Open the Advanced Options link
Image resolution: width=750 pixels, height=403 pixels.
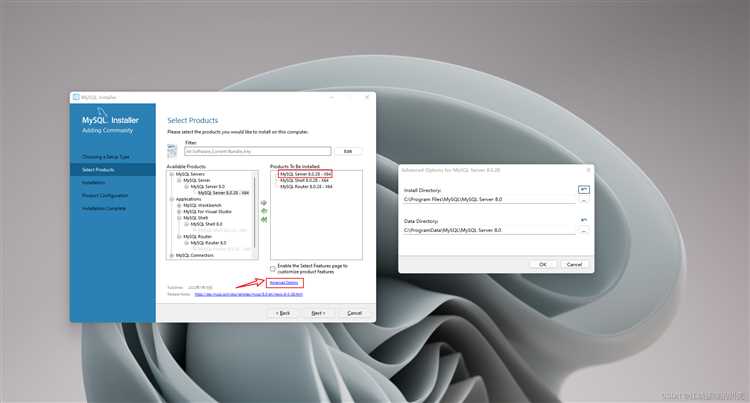point(284,283)
